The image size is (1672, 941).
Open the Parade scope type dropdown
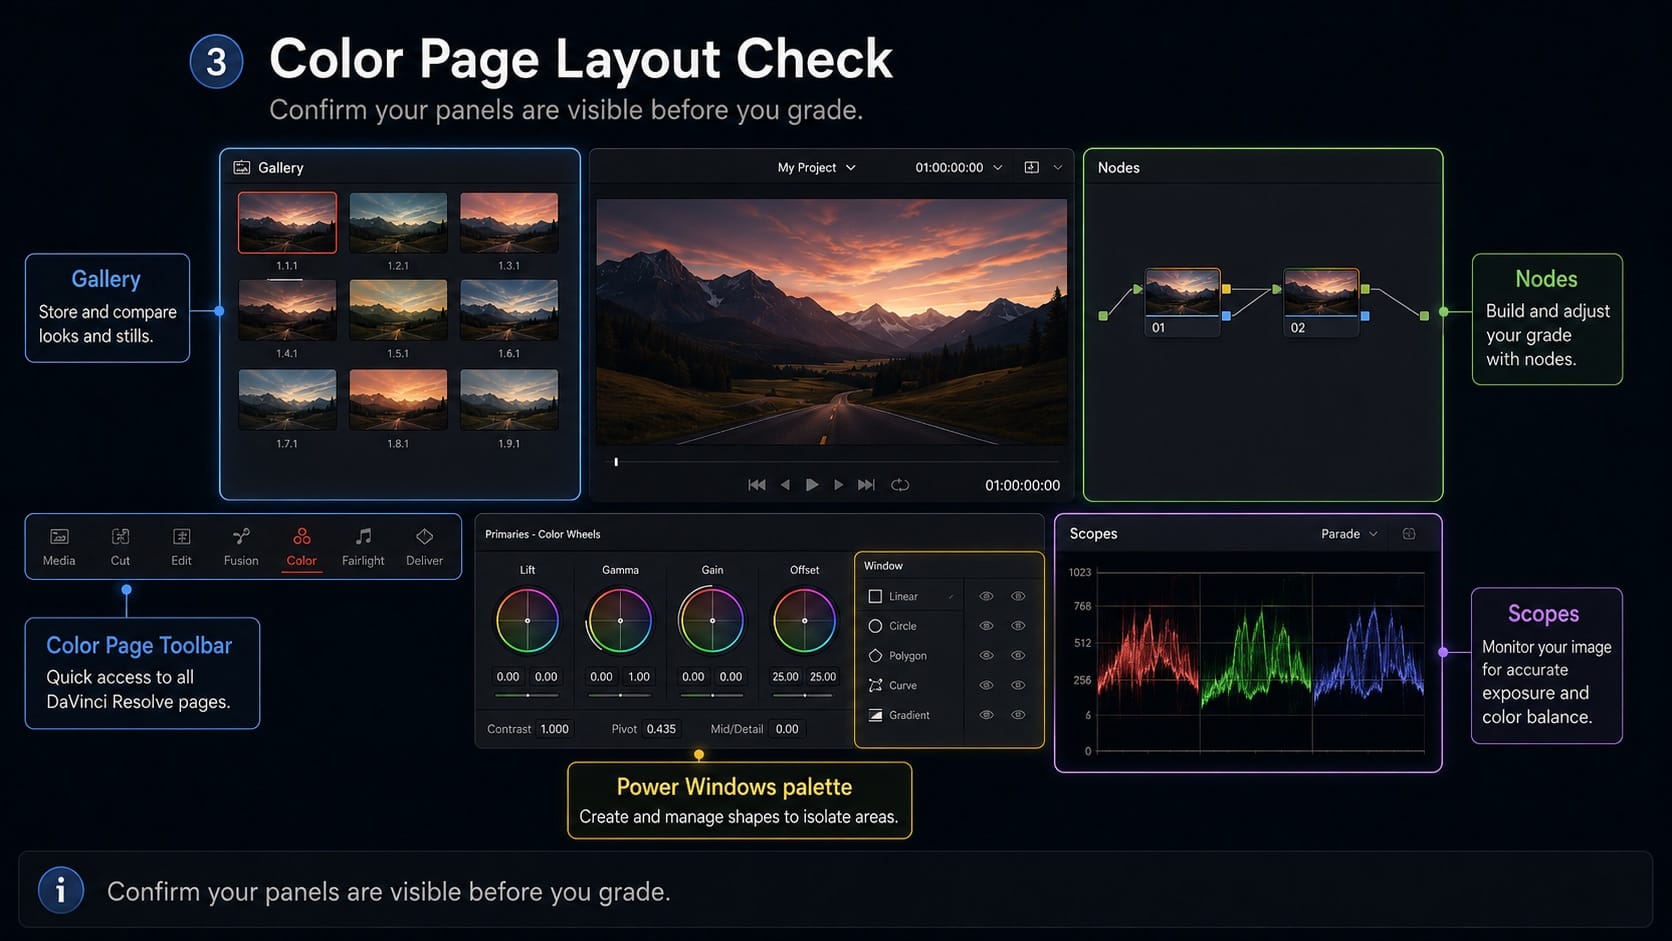click(x=1349, y=534)
